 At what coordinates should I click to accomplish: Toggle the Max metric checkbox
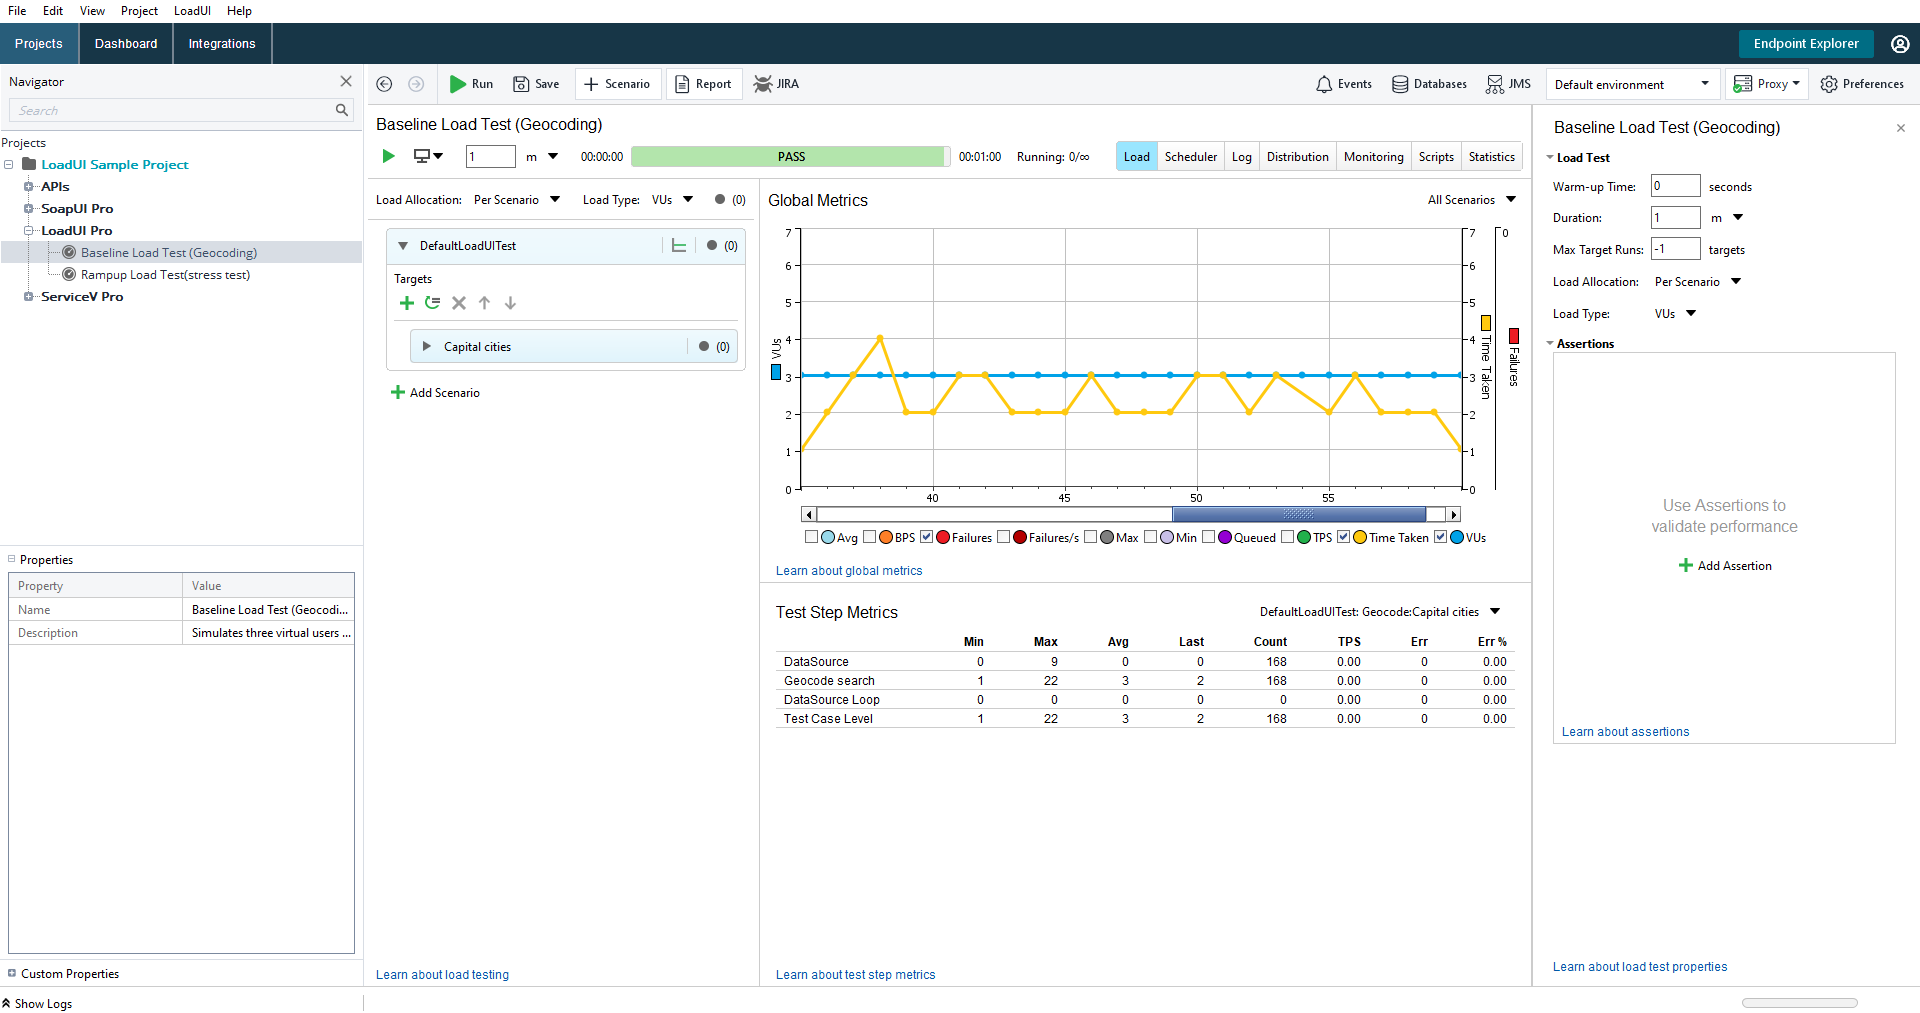pos(1090,537)
